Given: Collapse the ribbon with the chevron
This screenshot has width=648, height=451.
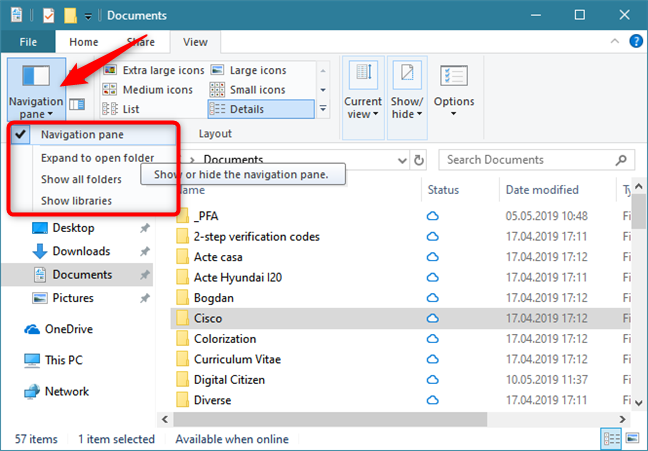Looking at the screenshot, I should point(615,41).
